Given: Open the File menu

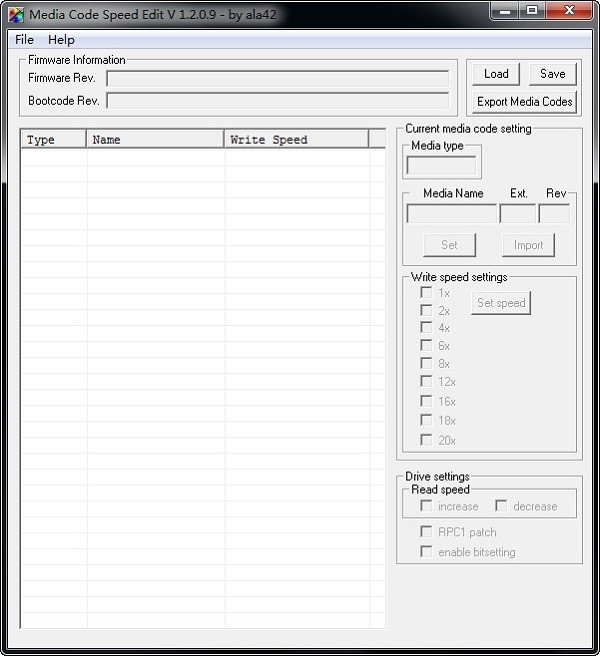Looking at the screenshot, I should click(24, 40).
